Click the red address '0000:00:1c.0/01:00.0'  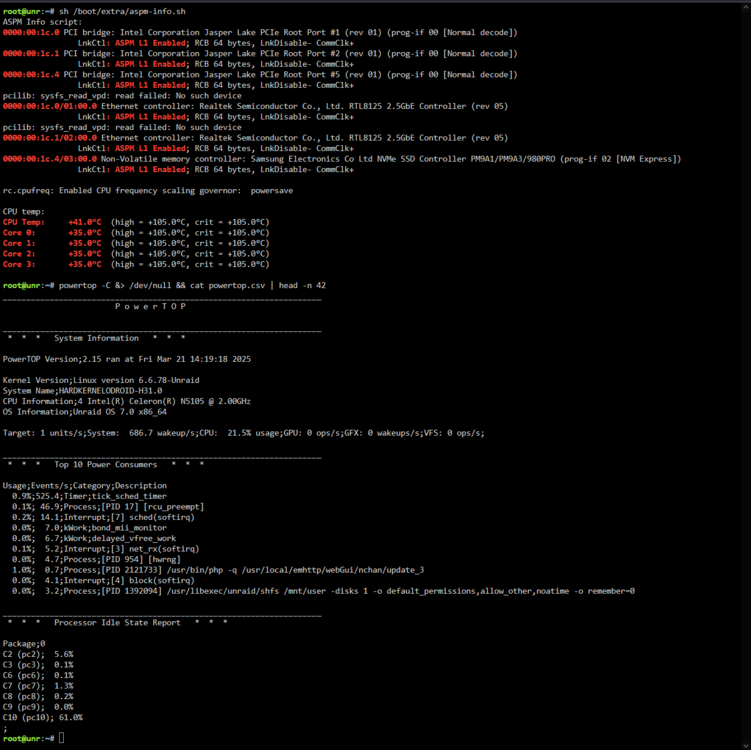49,106
